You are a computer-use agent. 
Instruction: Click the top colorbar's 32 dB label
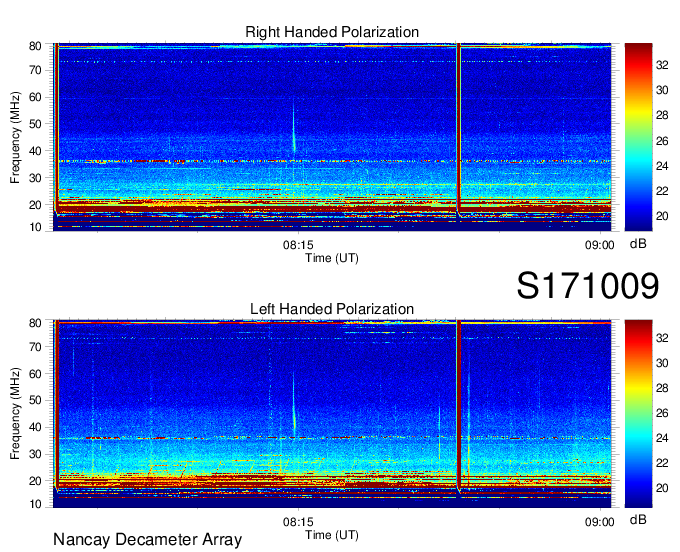coord(662,65)
